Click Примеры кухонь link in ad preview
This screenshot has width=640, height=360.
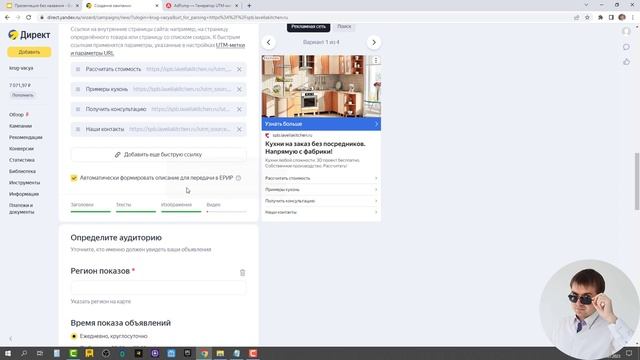[321, 190]
